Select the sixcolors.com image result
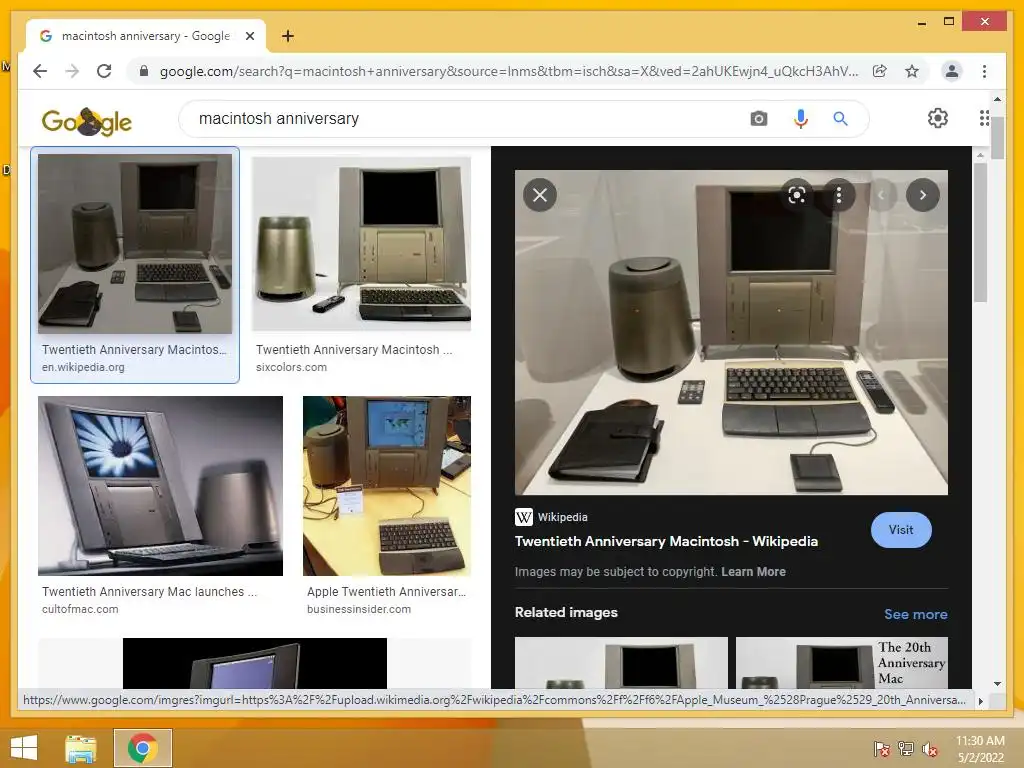 click(361, 243)
